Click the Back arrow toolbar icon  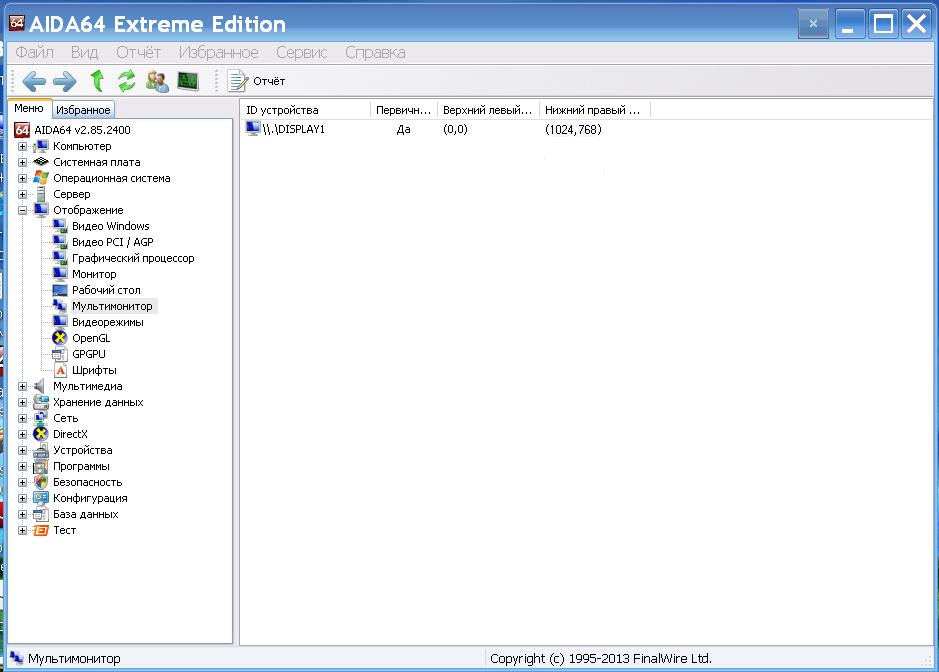pos(34,81)
